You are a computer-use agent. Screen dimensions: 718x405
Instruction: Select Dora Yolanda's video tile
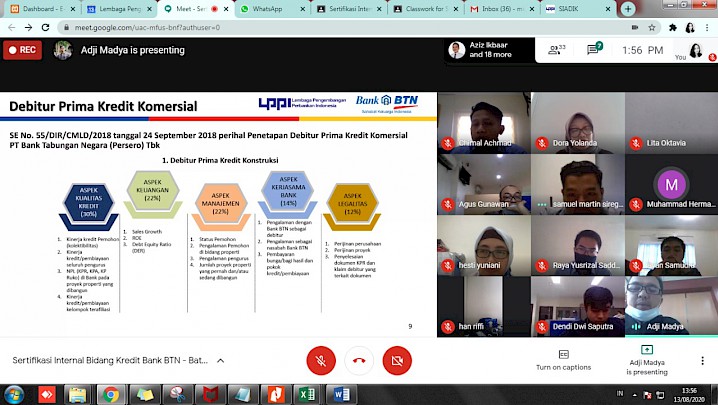click(x=578, y=123)
